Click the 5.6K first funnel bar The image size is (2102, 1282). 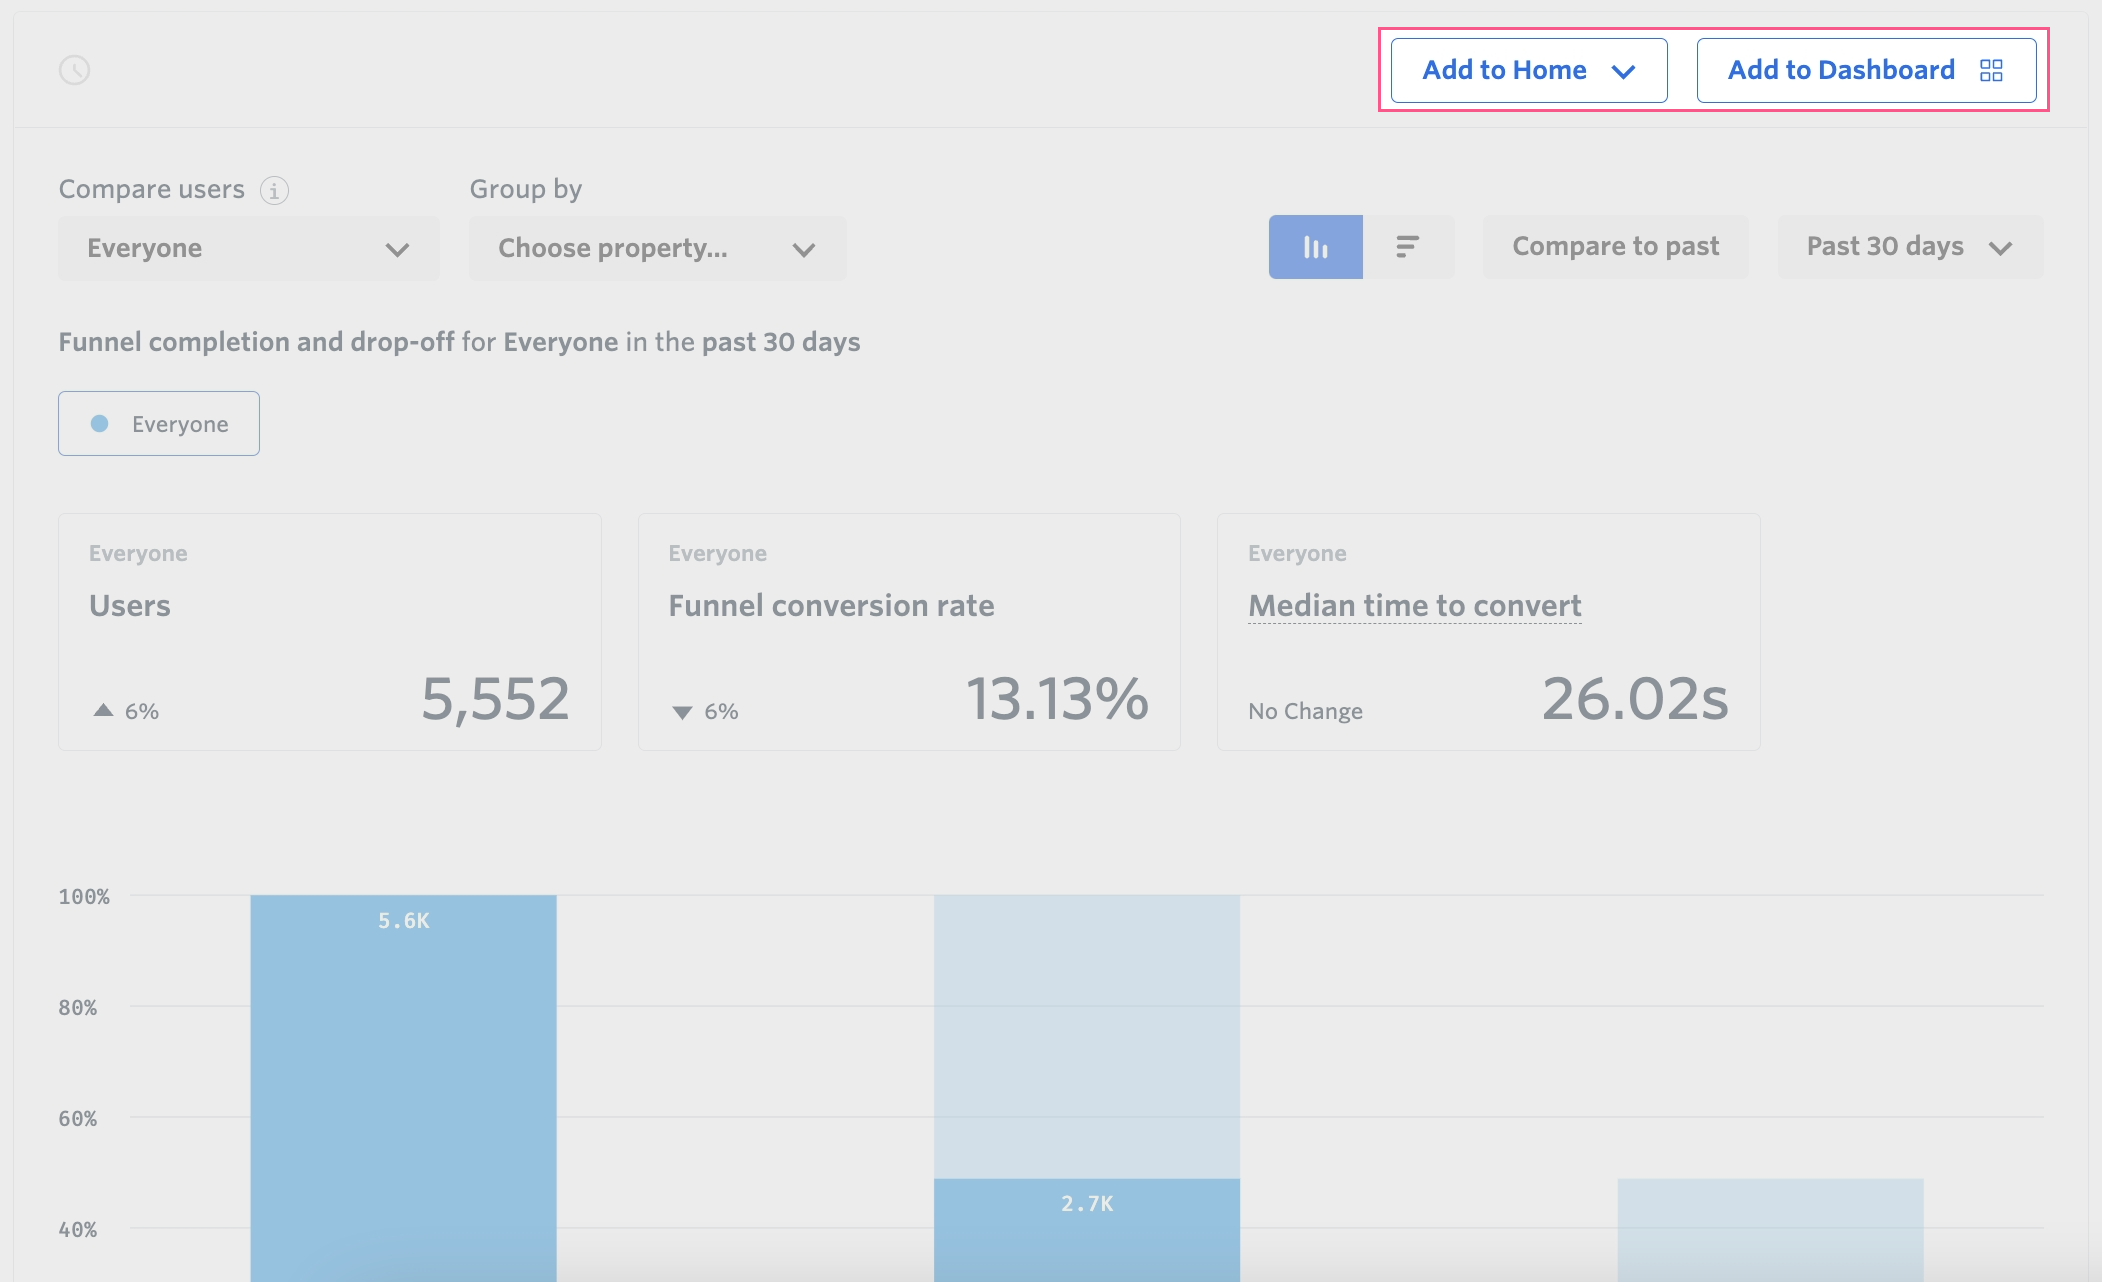pos(403,1080)
